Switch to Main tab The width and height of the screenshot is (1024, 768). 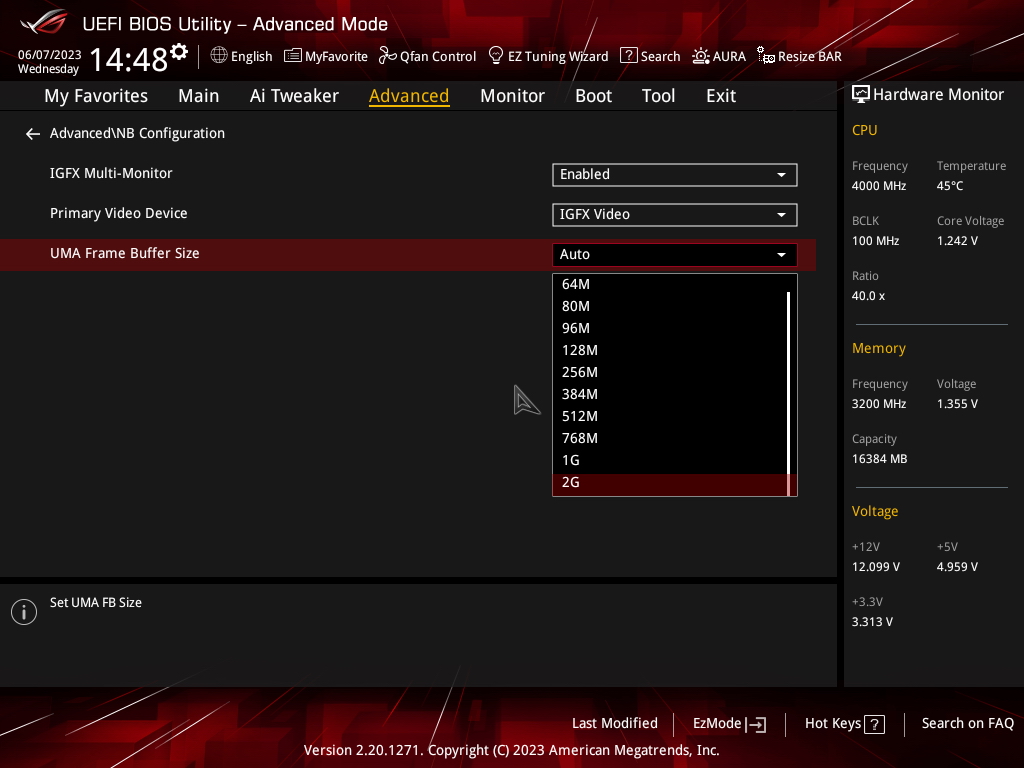(x=199, y=96)
